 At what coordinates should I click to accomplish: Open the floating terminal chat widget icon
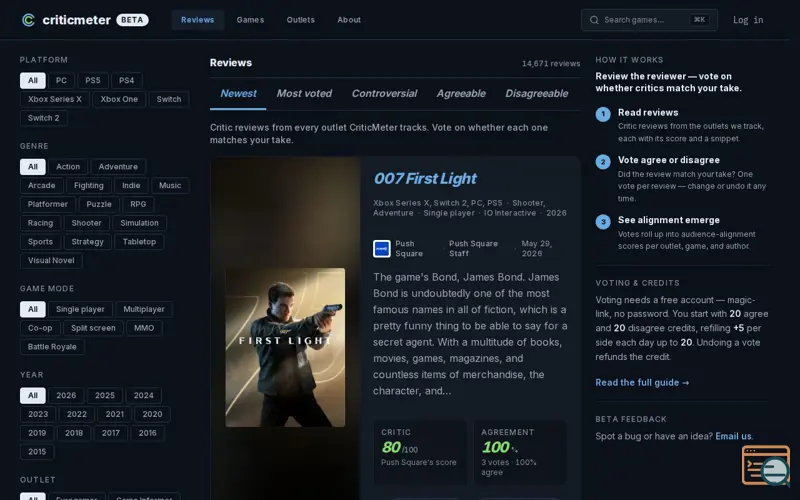pyautogui.click(x=766, y=465)
